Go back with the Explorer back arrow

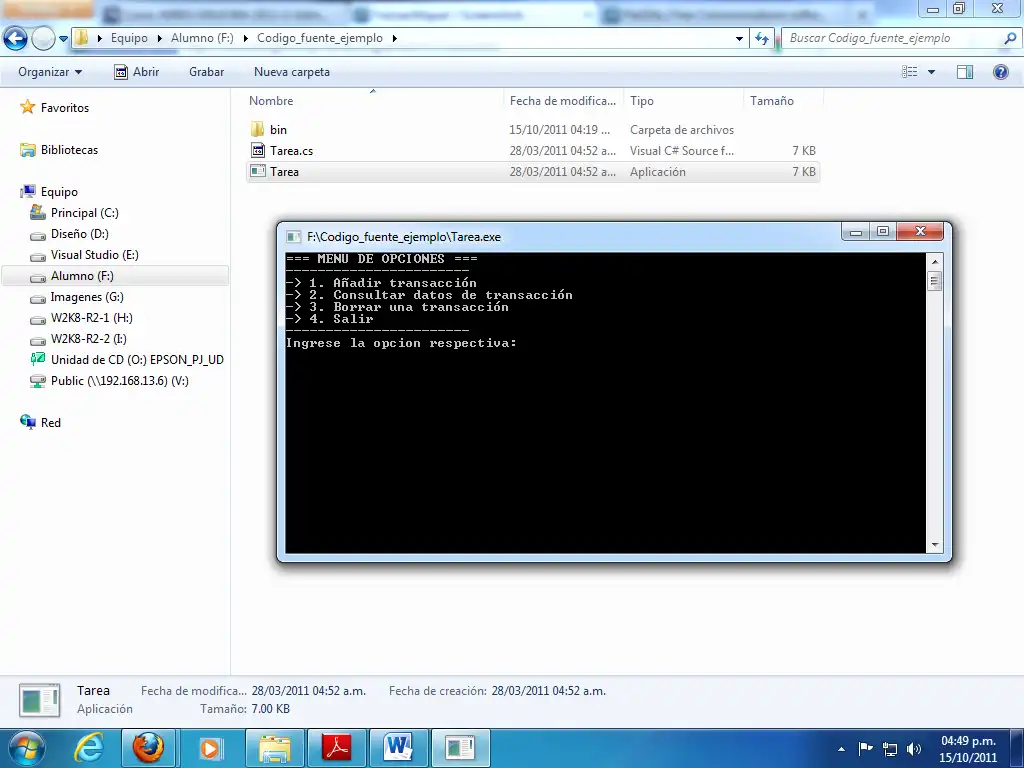click(16, 39)
